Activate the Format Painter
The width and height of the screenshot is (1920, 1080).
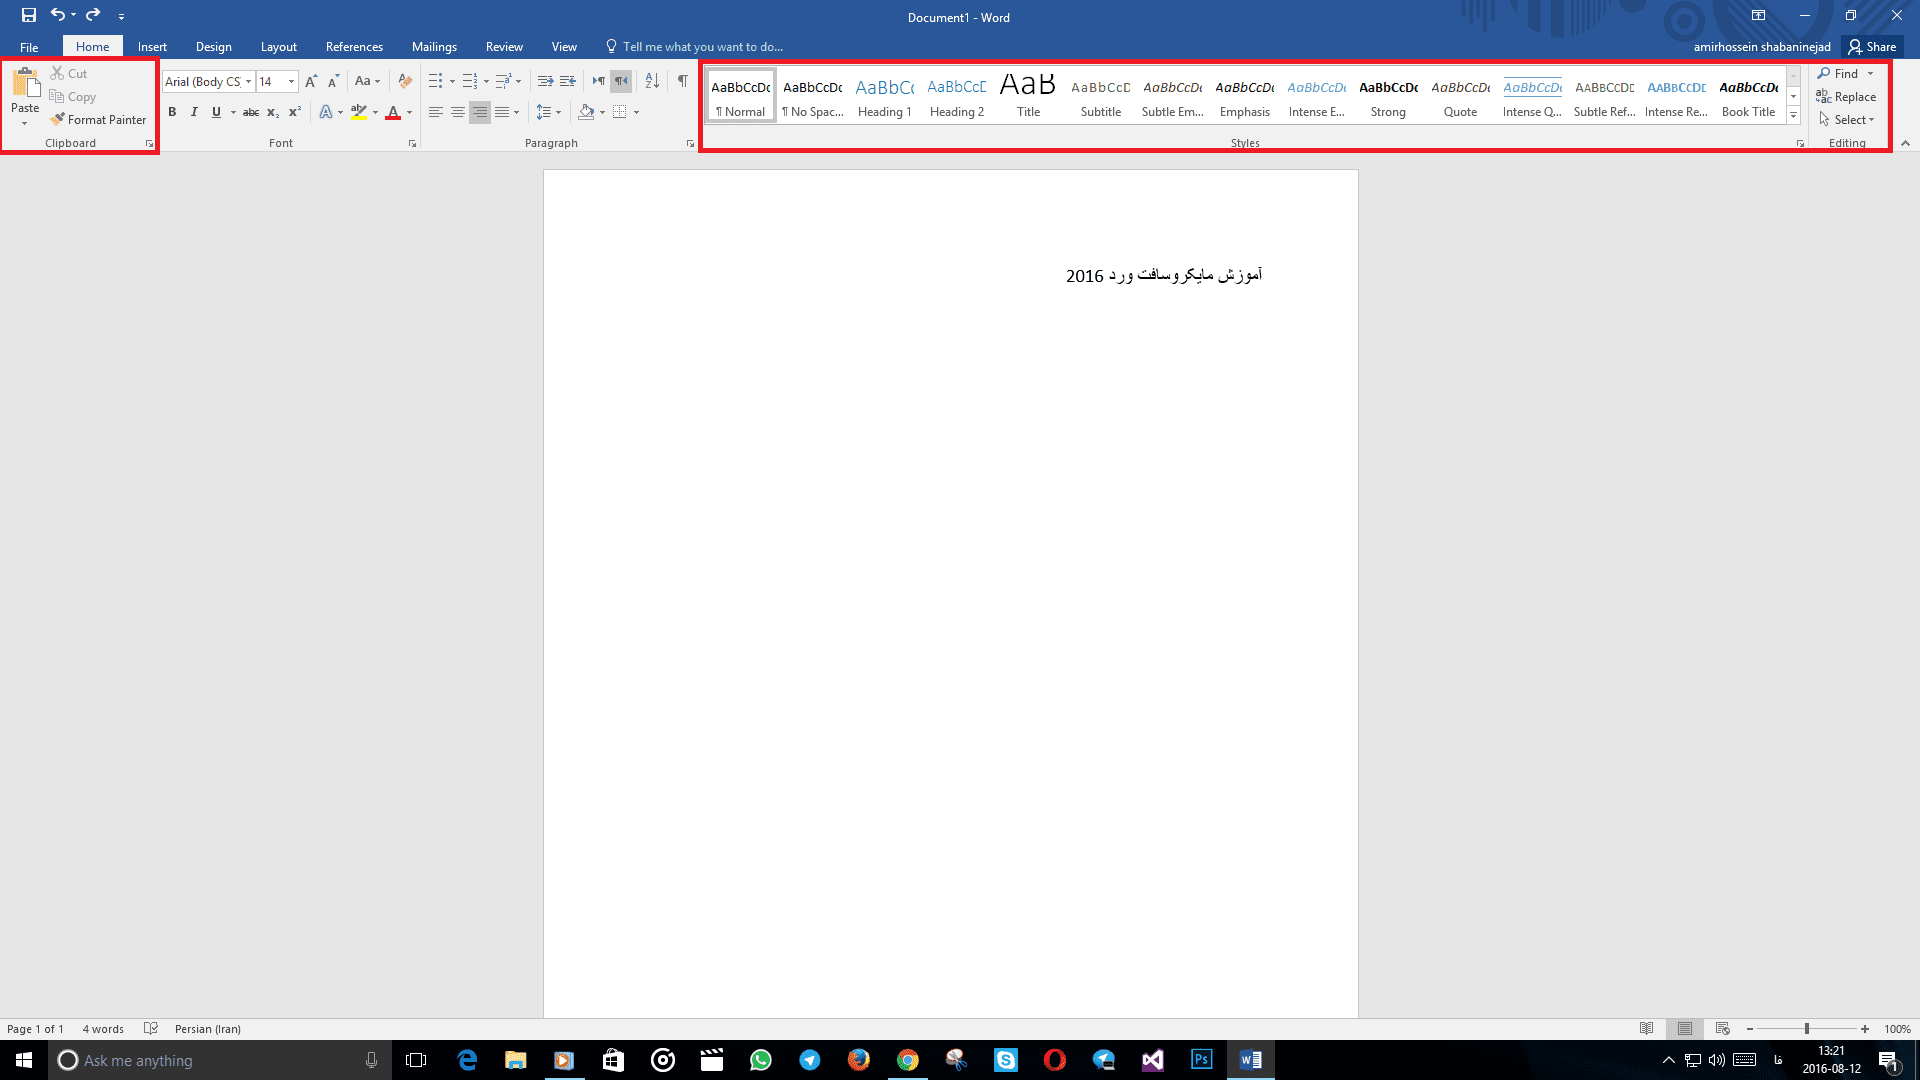click(98, 120)
